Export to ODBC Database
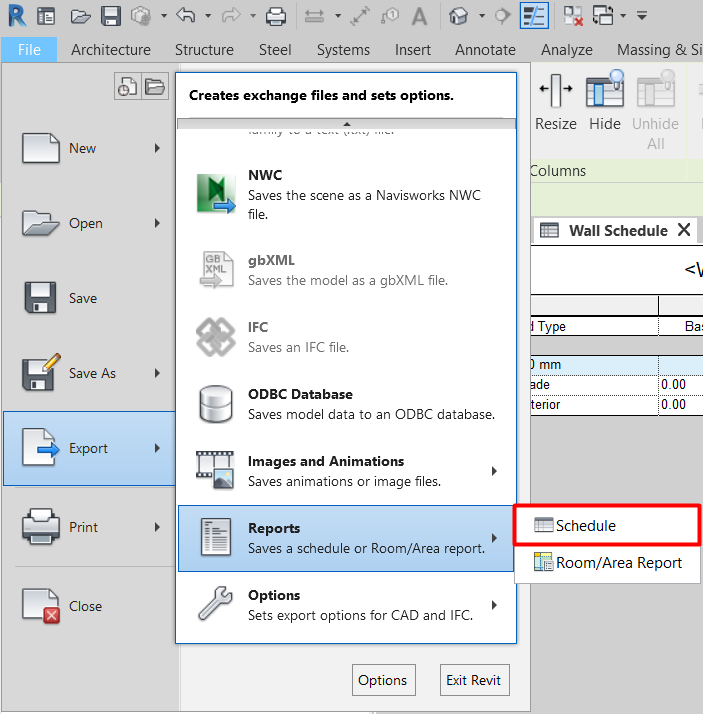Image resolution: width=703 pixels, height=714 pixels. [346, 404]
